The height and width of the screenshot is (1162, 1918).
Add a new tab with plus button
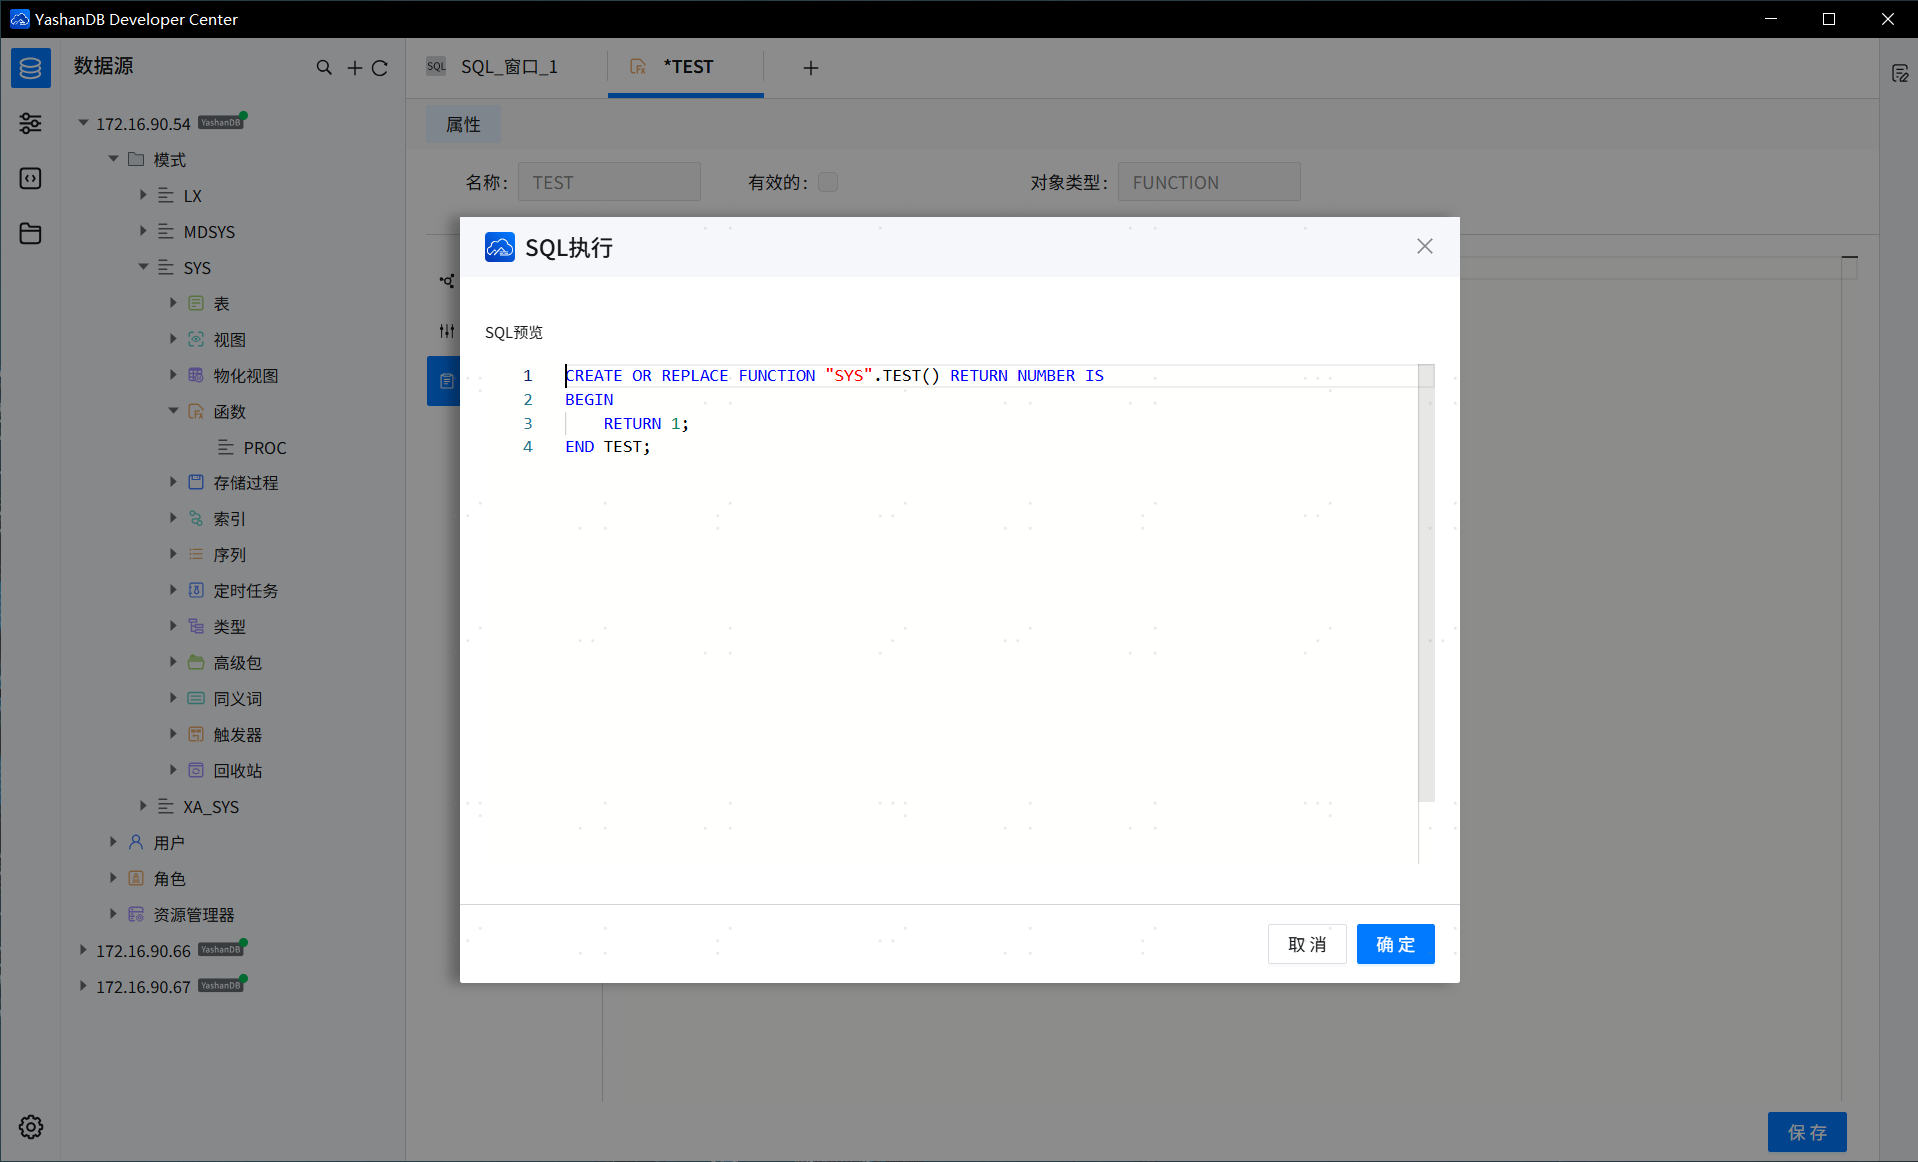tap(811, 68)
